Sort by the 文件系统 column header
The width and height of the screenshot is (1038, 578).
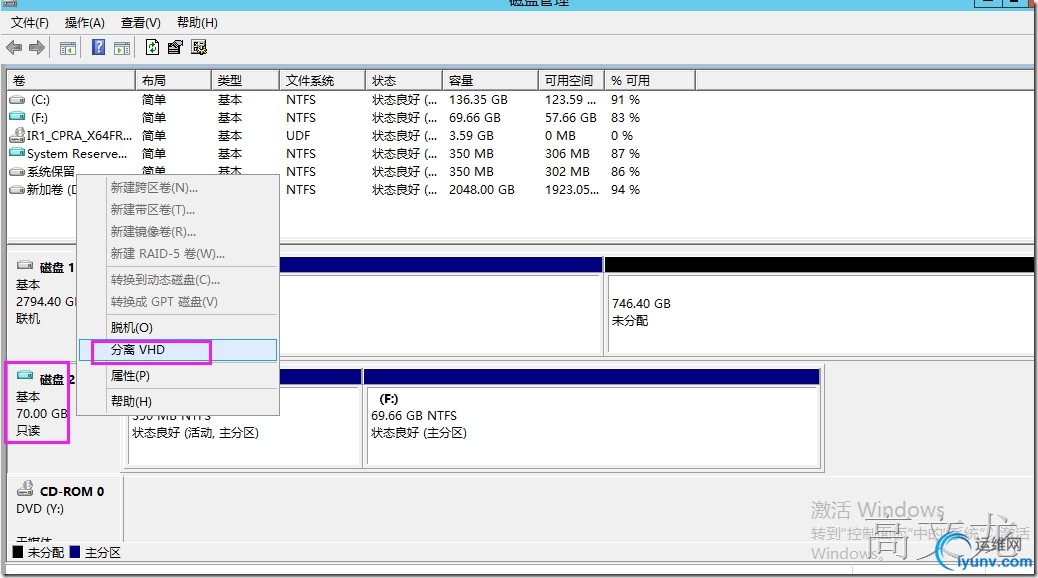pyautogui.click(x=322, y=80)
